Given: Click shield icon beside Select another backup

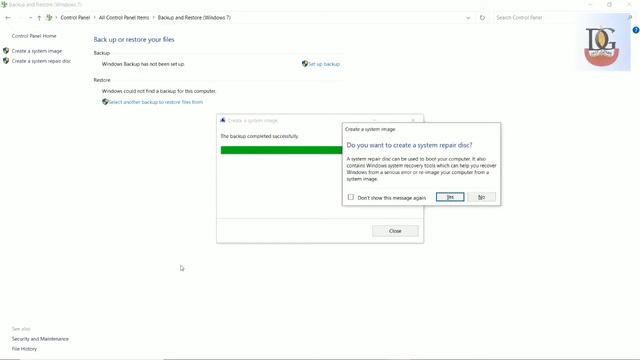Looking at the screenshot, I should pos(105,102).
